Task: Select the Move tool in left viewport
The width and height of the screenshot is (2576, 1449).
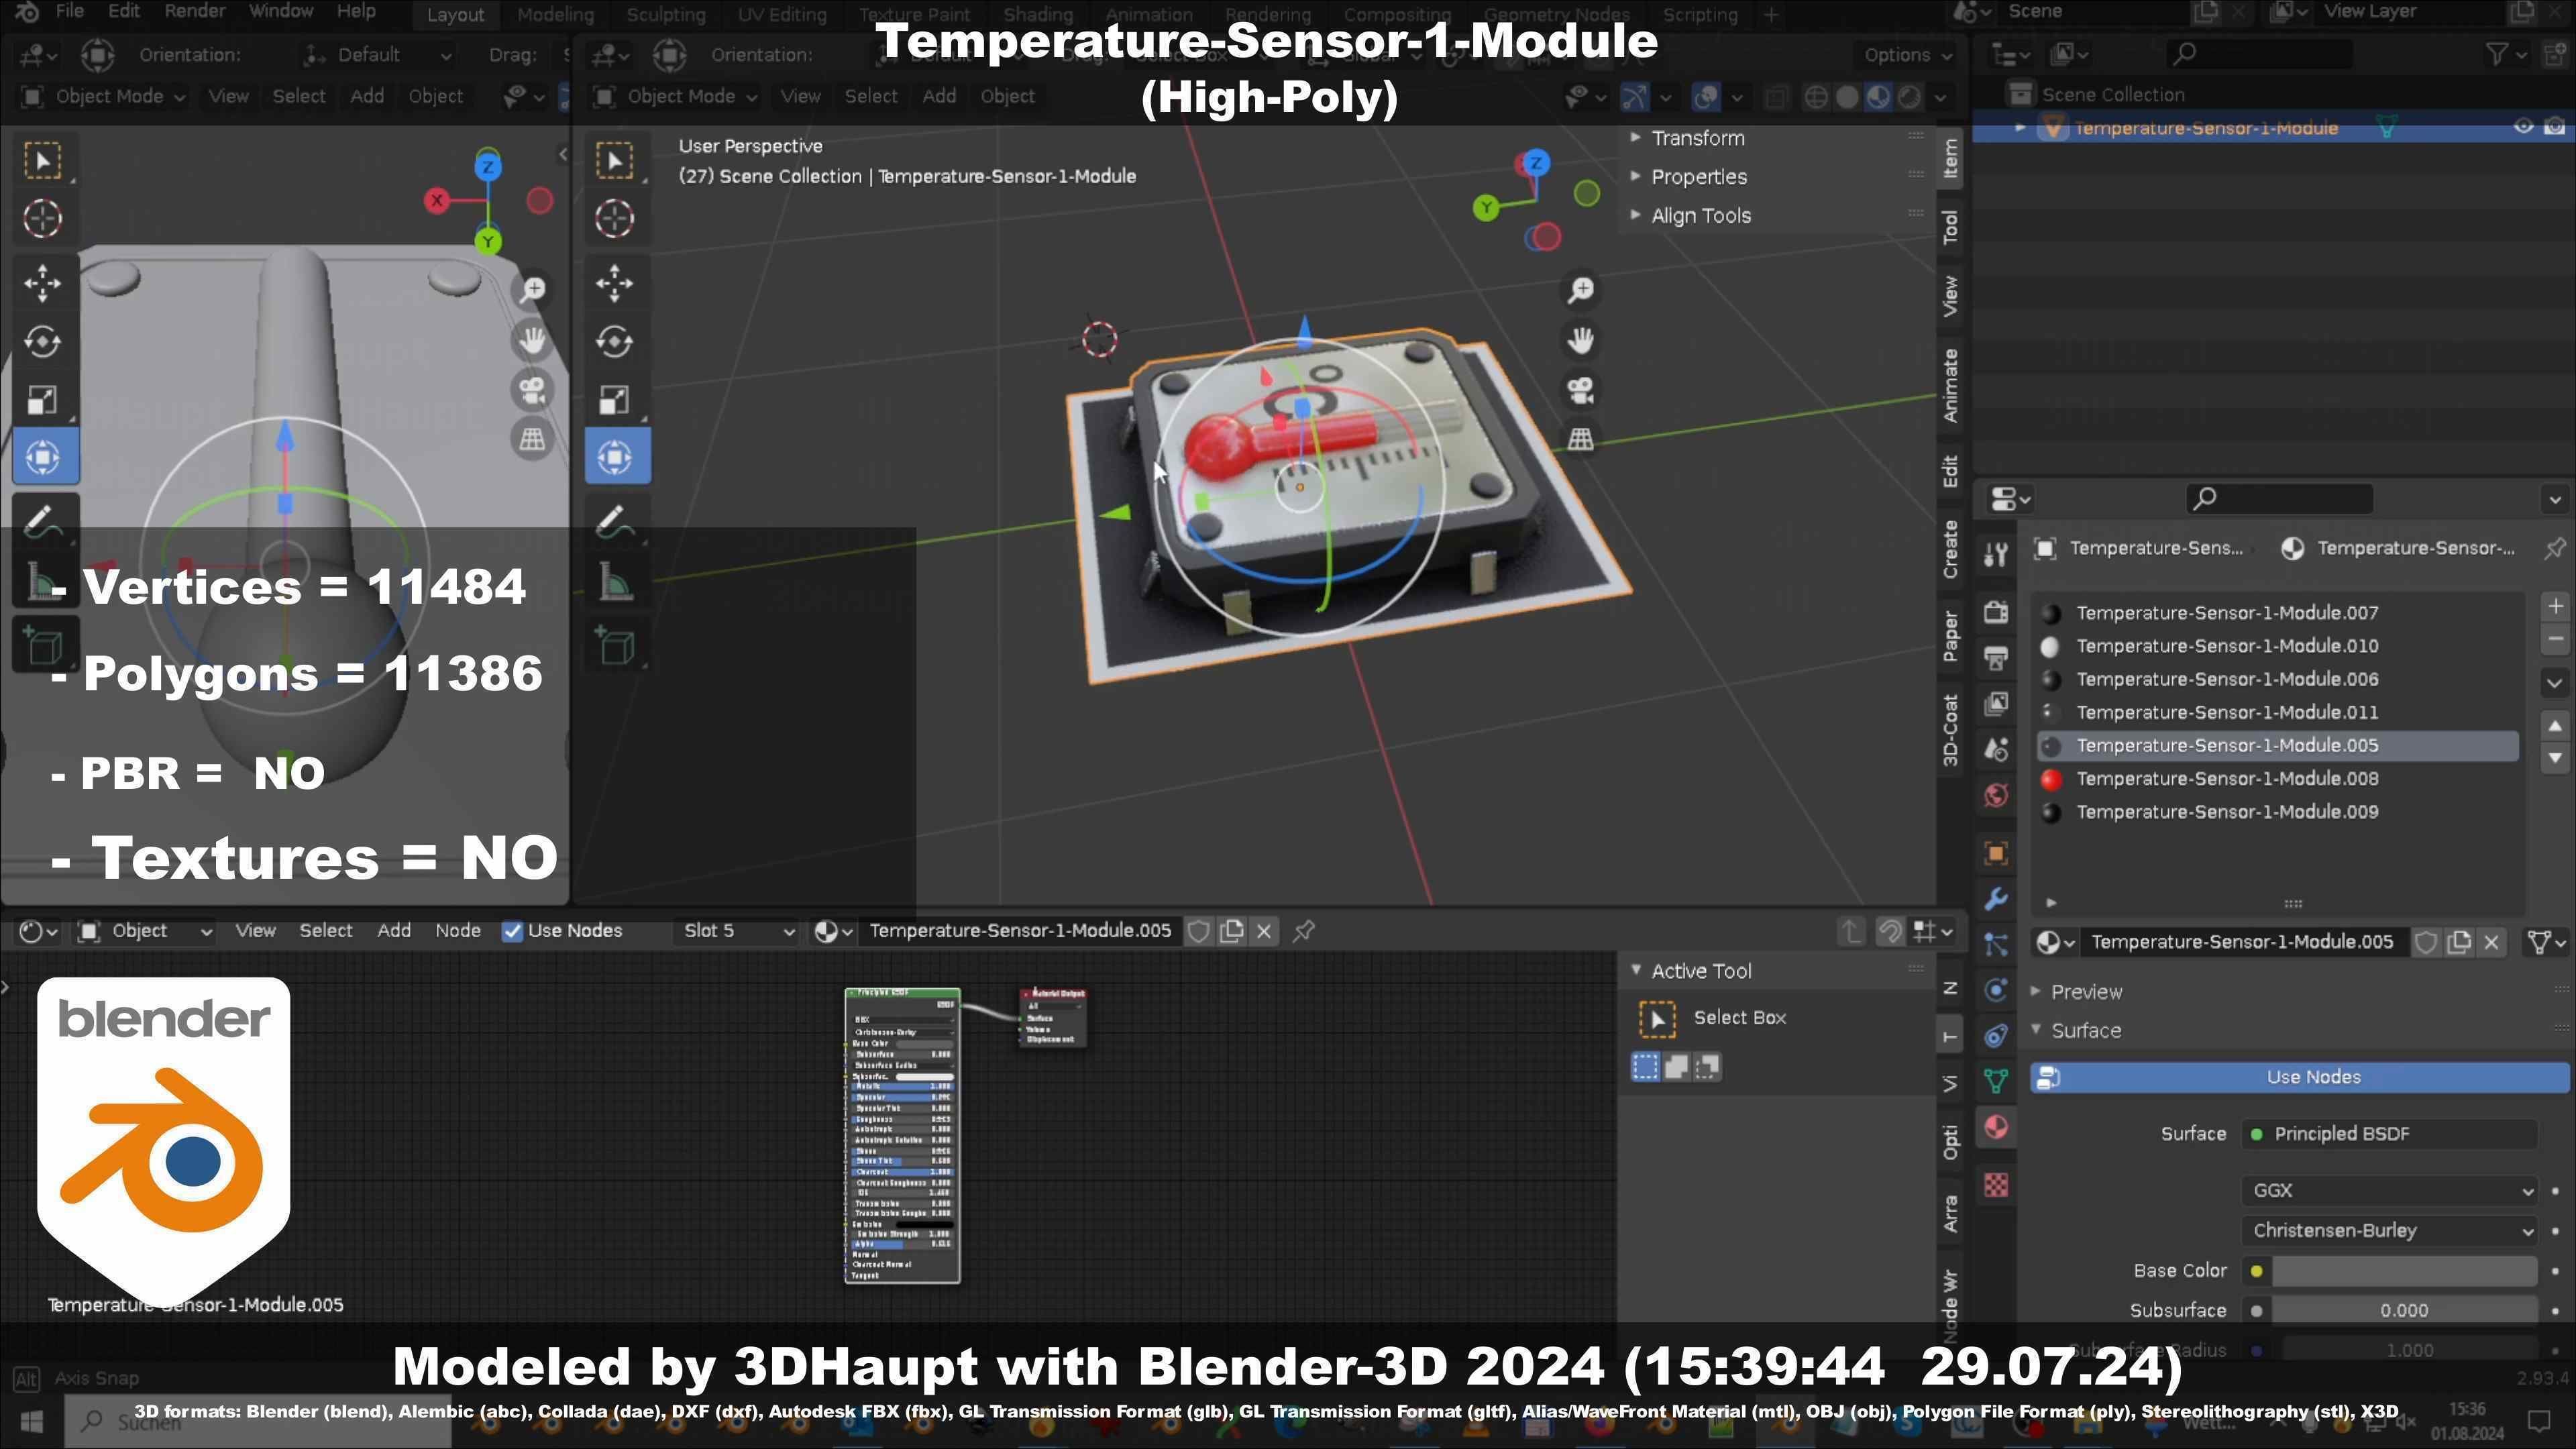Action: point(43,284)
